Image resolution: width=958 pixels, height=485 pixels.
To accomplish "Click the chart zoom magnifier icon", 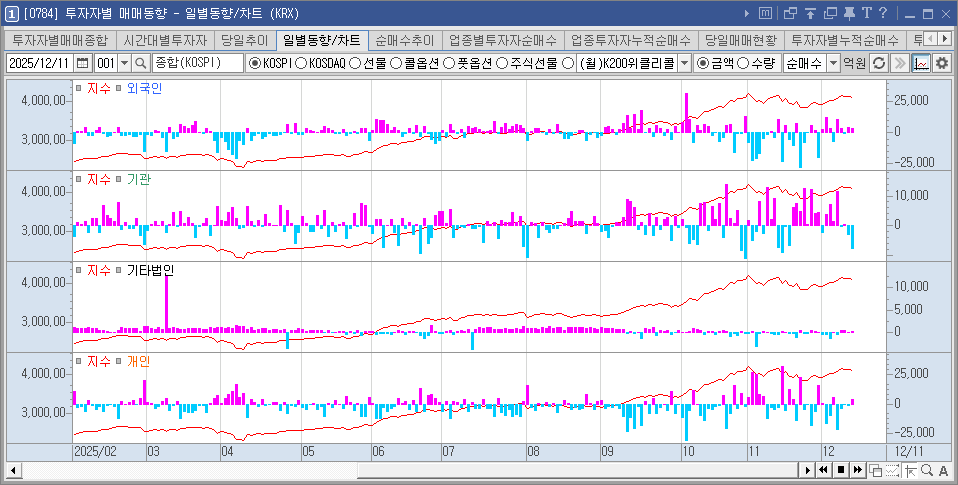I will 927,470.
